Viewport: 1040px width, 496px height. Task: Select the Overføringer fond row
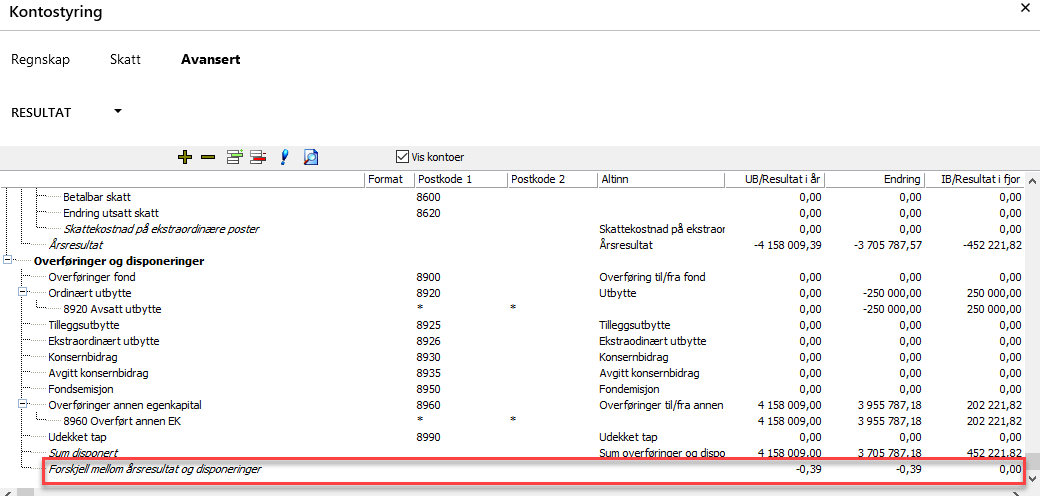tap(92, 277)
